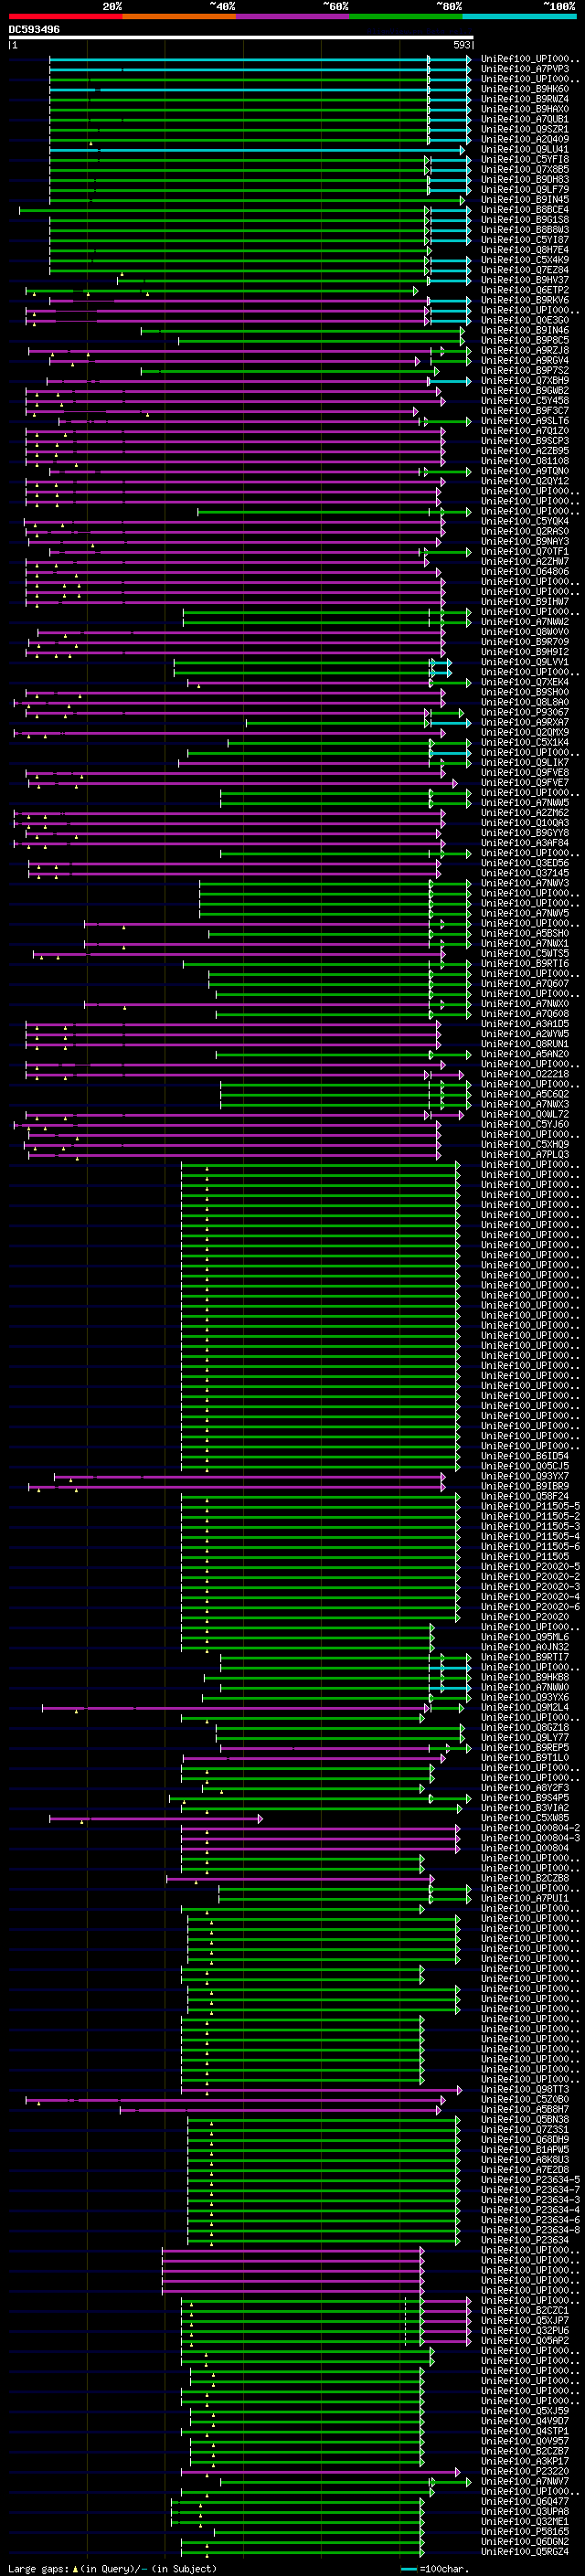Select hit label UniRef100_Q60477
The width and height of the screenshot is (585, 2576).
pyautogui.click(x=525, y=2501)
